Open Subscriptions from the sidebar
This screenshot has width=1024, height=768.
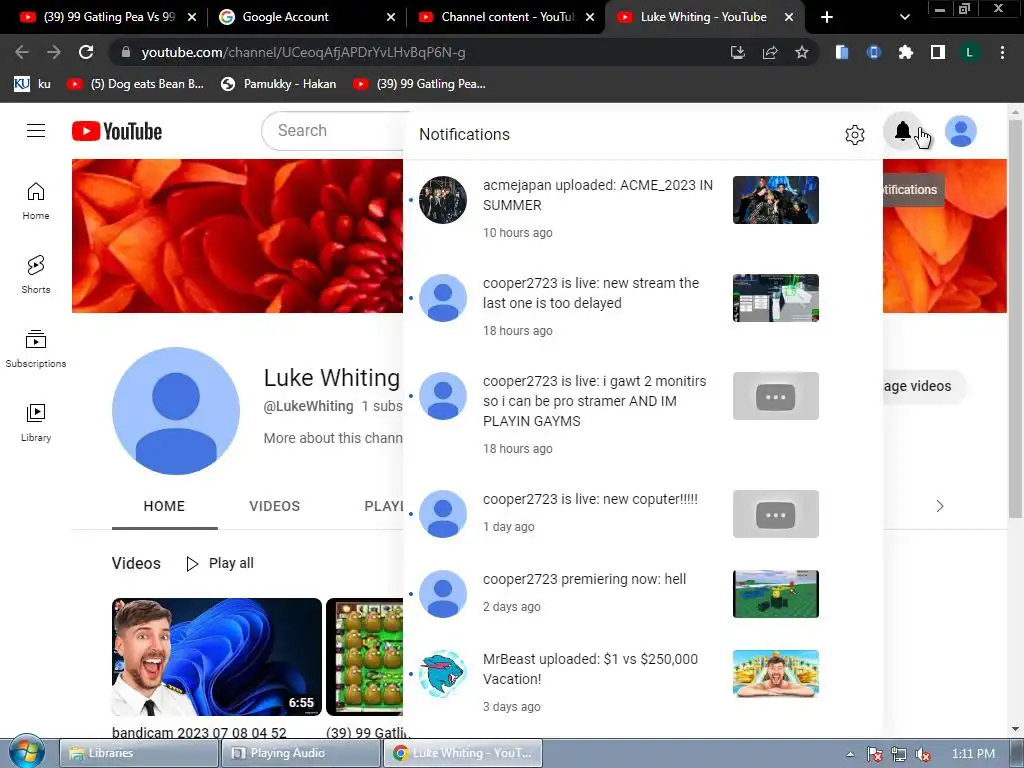click(x=36, y=348)
